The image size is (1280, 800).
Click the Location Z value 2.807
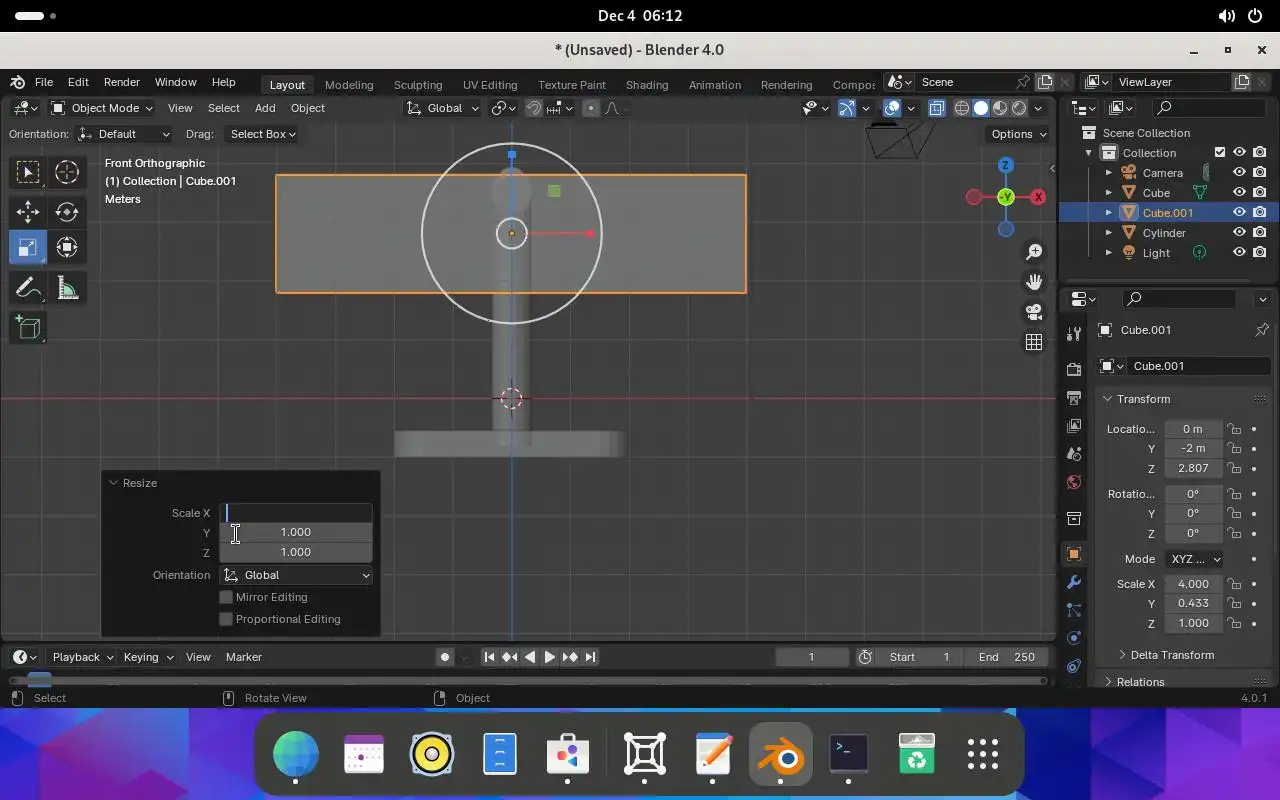click(x=1193, y=468)
